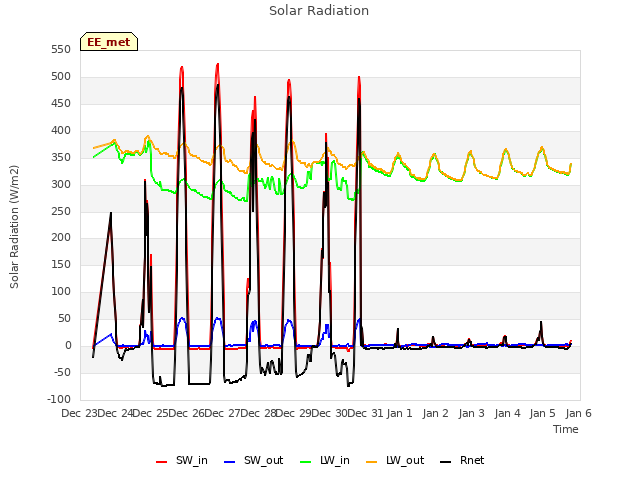The image size is (640, 480).
Task: Click the 150 y-axis tick value
Action: pos(61,264)
